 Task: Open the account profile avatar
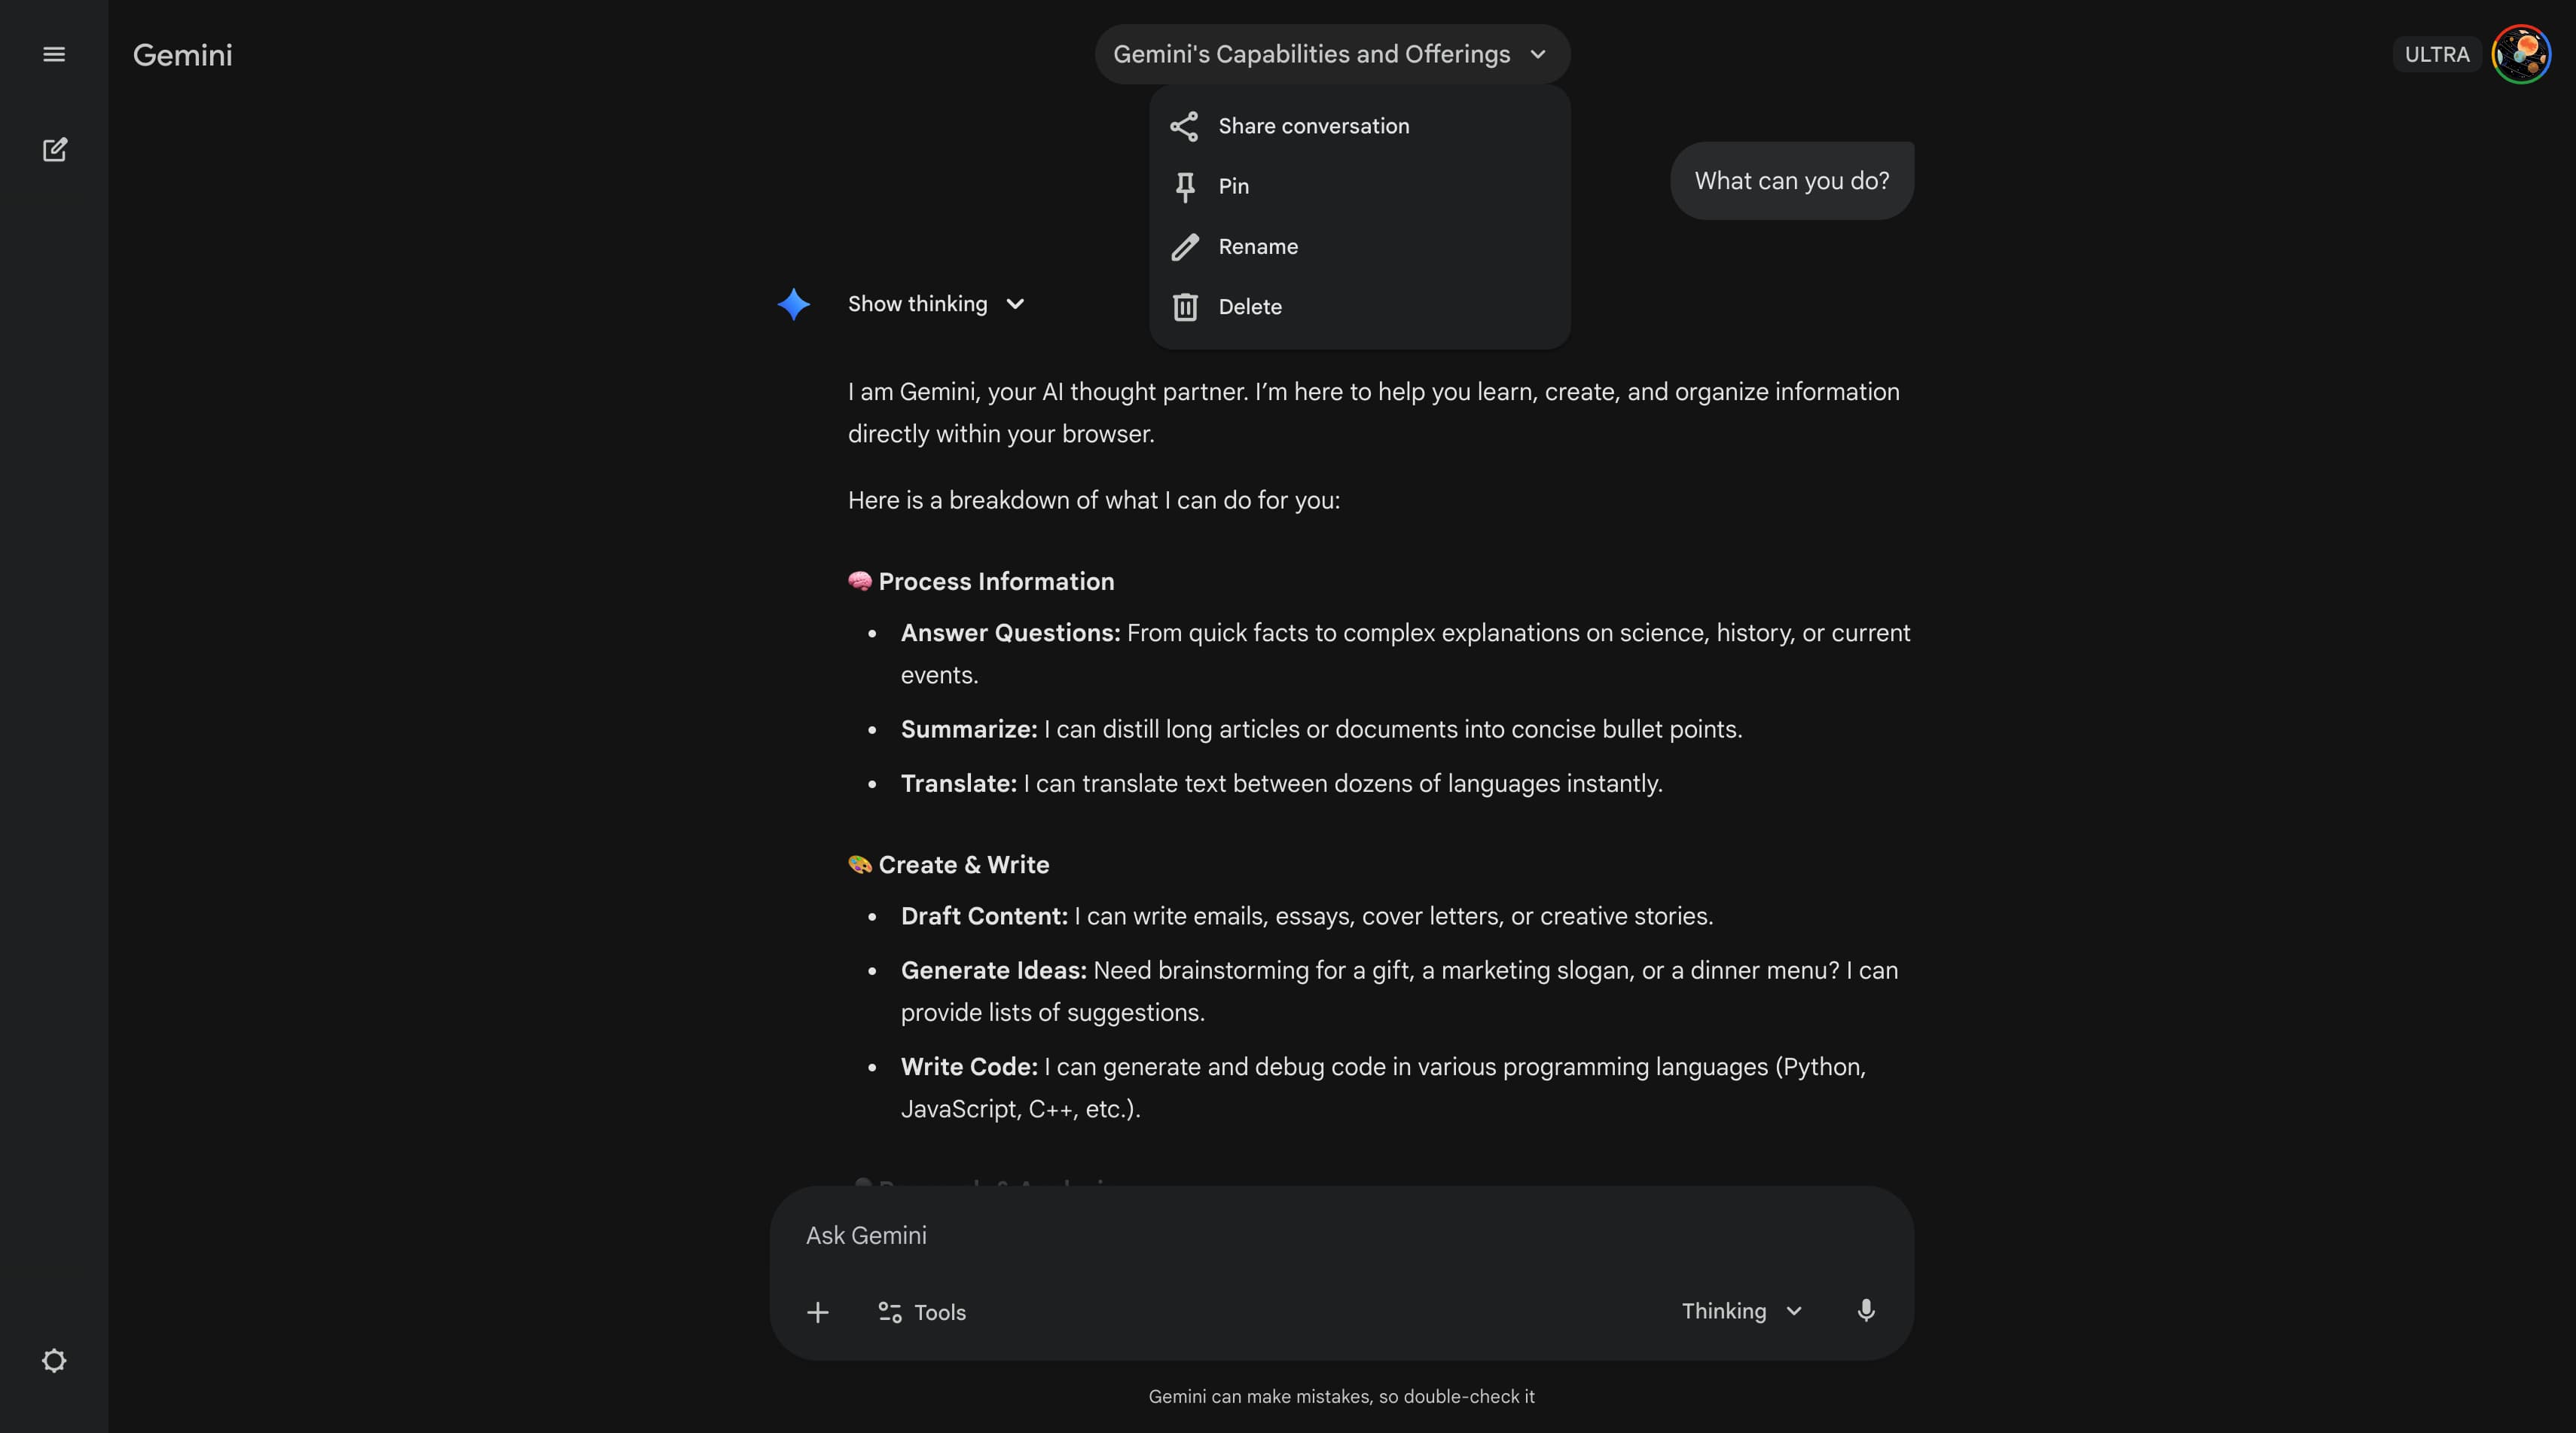coord(2521,54)
